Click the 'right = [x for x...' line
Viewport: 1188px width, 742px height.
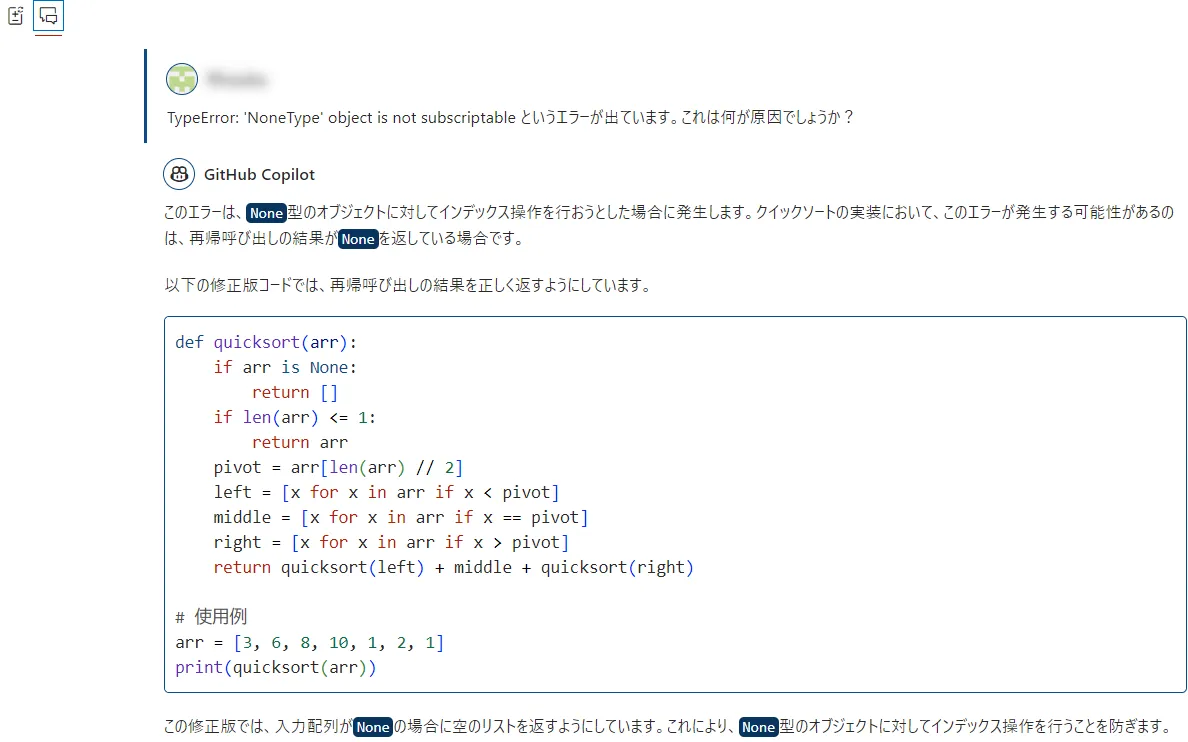point(391,543)
